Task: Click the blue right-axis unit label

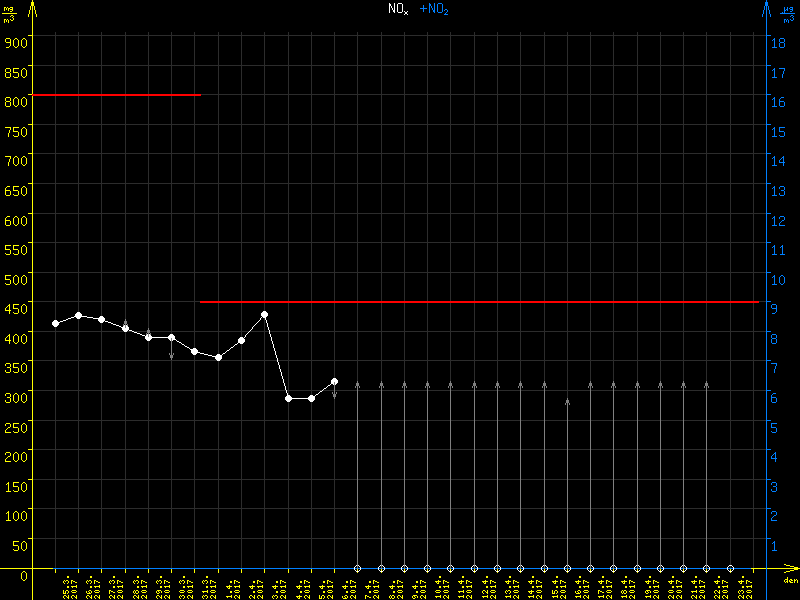Action: [790, 12]
